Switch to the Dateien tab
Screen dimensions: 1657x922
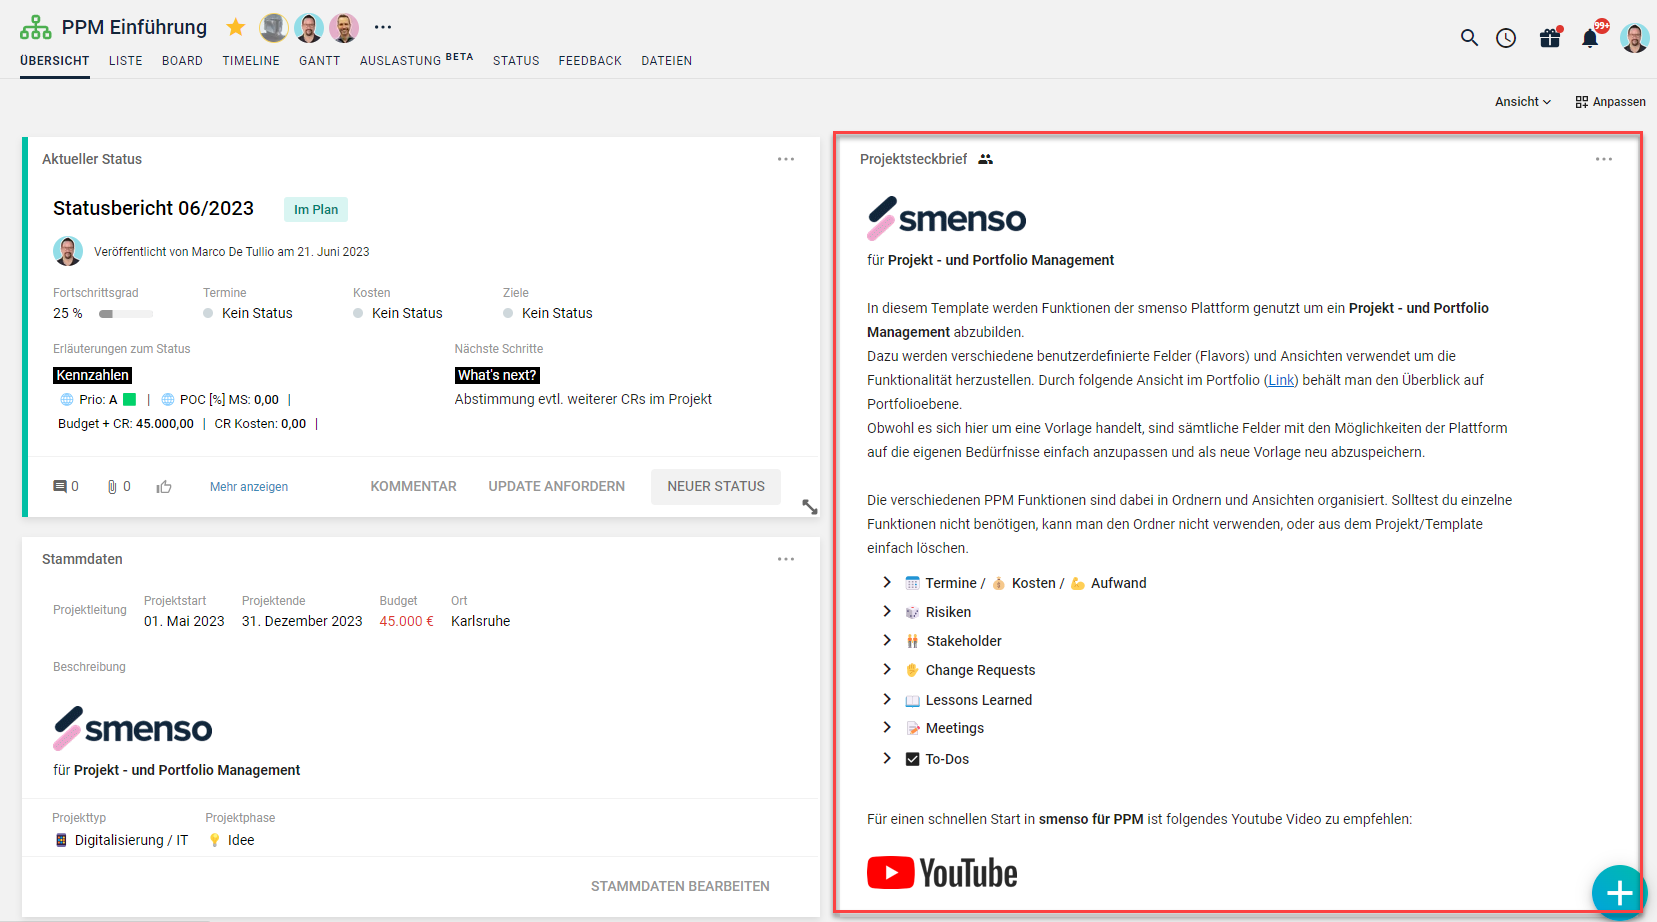pos(667,61)
